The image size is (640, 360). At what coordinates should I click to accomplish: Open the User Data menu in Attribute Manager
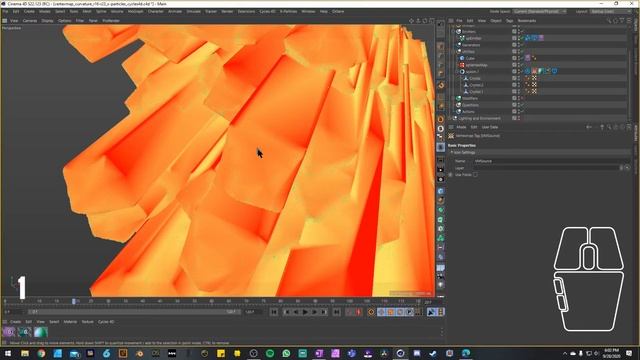click(490, 127)
